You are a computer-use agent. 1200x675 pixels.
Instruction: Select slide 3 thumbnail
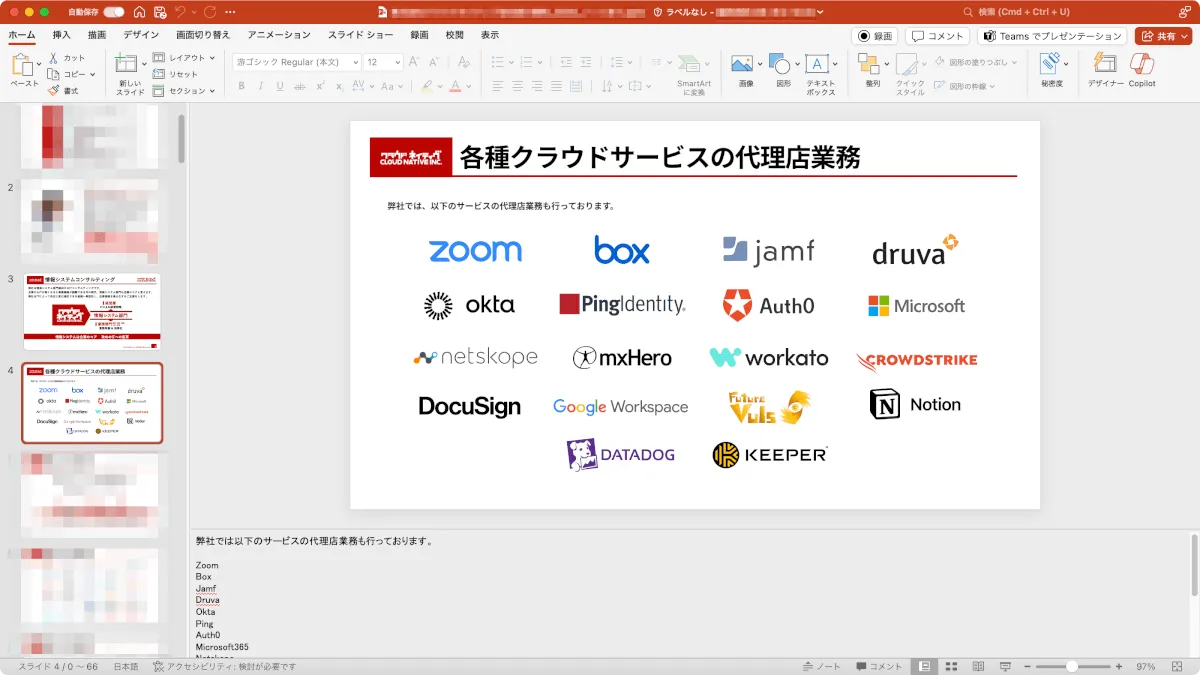point(92,312)
